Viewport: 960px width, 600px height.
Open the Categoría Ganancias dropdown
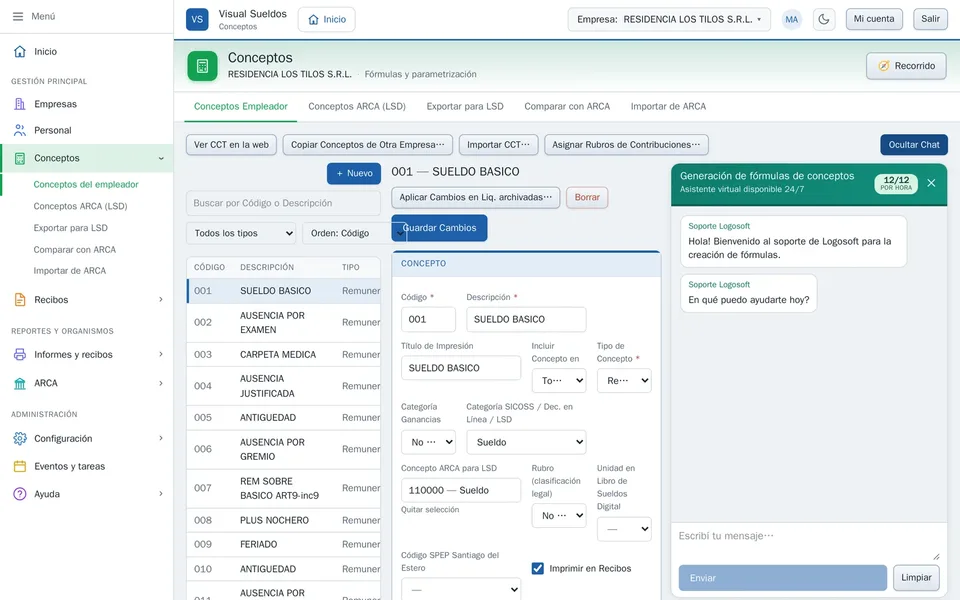coord(429,442)
